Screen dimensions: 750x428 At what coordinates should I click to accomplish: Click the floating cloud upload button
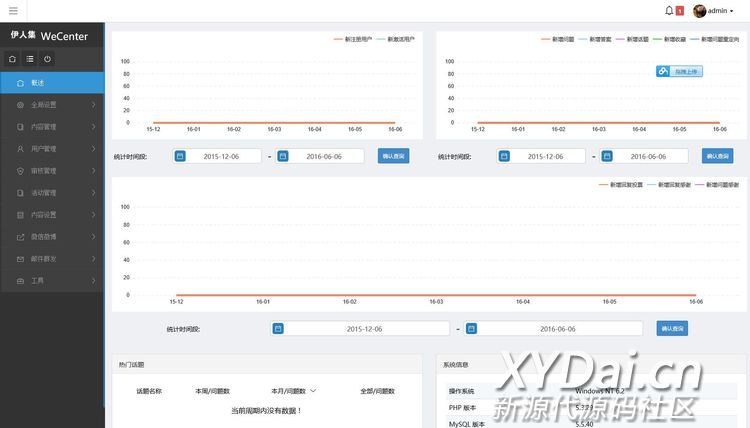click(x=679, y=71)
